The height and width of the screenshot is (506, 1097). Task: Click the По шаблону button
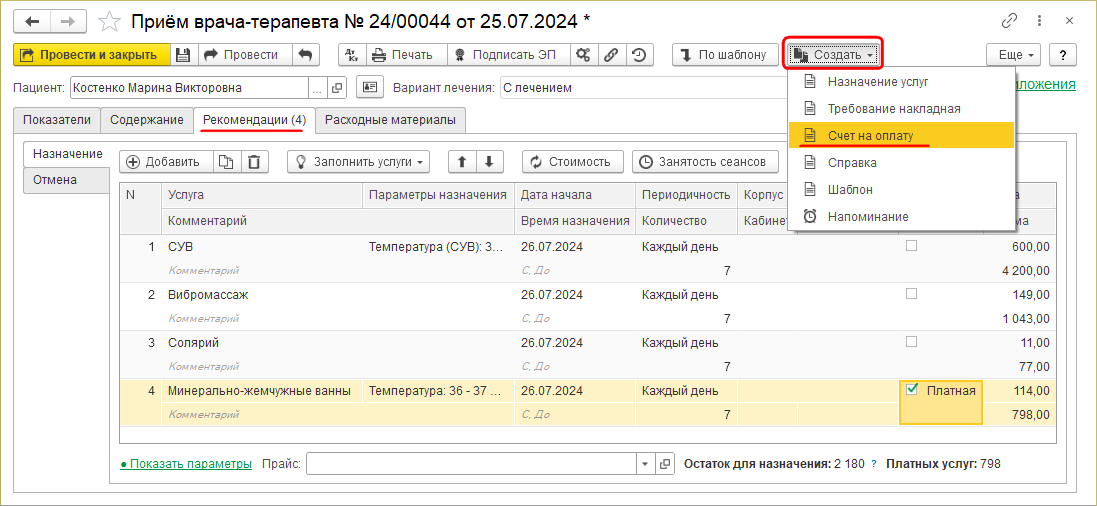click(724, 55)
